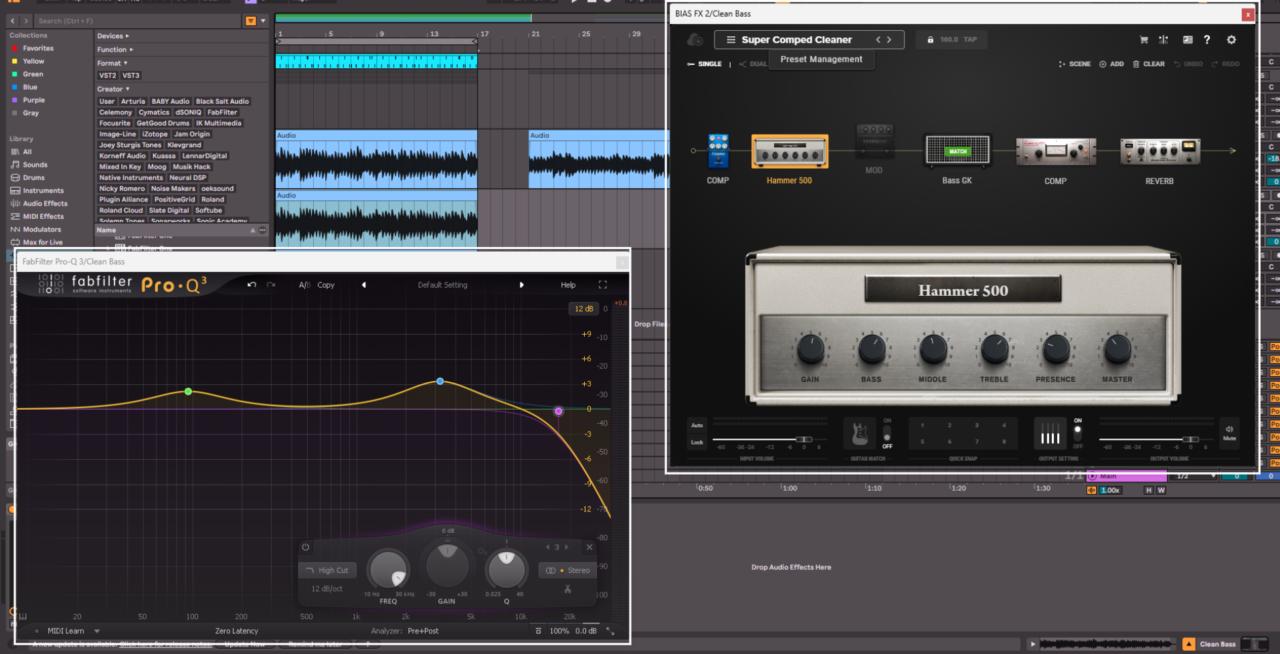Viewport: 1280px width, 654px height.
Task: Click the band split scissors icon
Action: coord(567,588)
